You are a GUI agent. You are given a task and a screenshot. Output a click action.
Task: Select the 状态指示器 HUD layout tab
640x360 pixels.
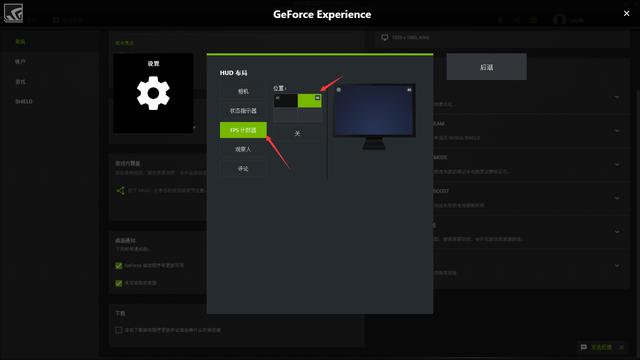[x=243, y=111]
